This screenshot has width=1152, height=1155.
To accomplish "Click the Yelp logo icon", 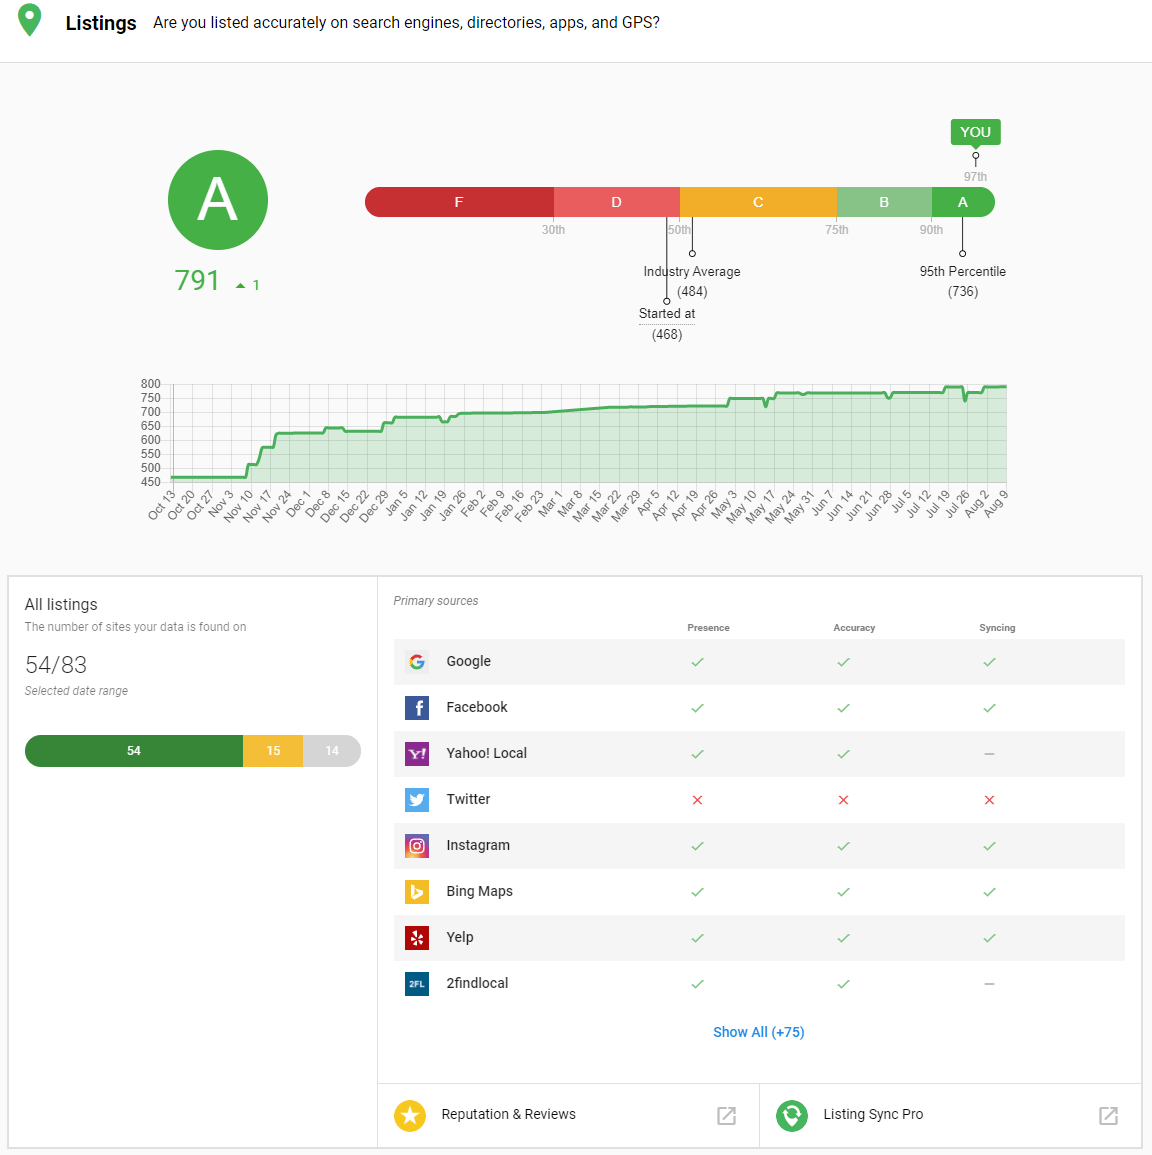I will pos(417,938).
